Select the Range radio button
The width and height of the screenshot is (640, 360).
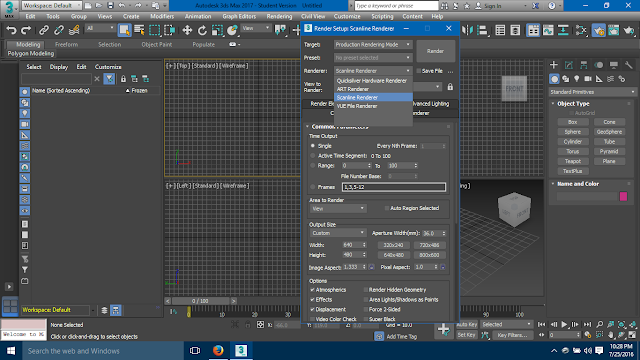[313, 165]
